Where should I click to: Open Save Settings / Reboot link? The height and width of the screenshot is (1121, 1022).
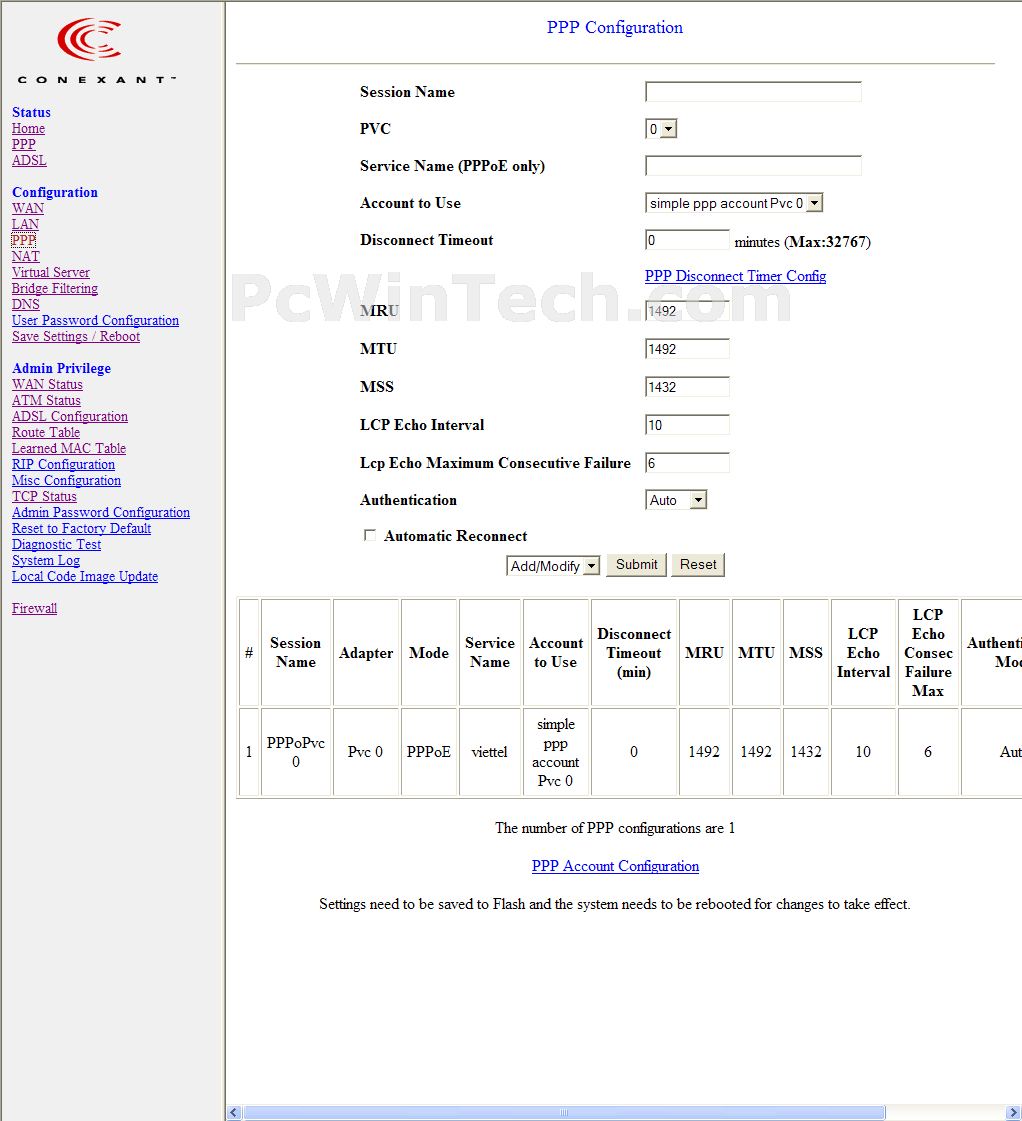(x=76, y=336)
